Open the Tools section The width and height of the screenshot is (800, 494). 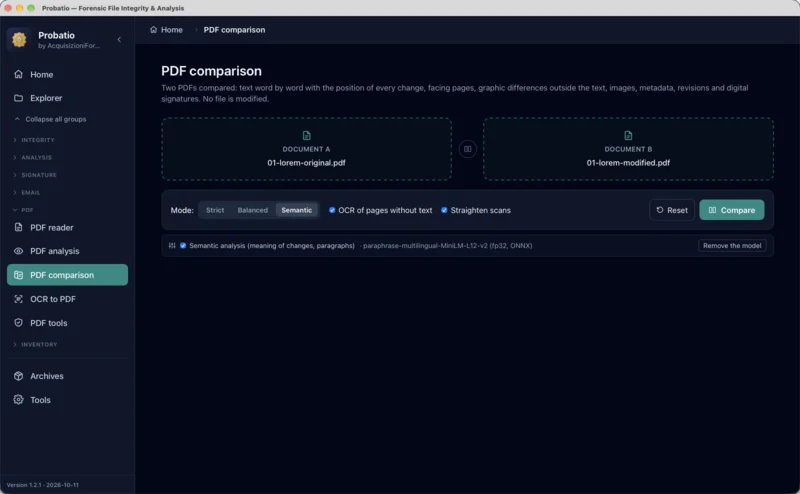(x=67, y=400)
